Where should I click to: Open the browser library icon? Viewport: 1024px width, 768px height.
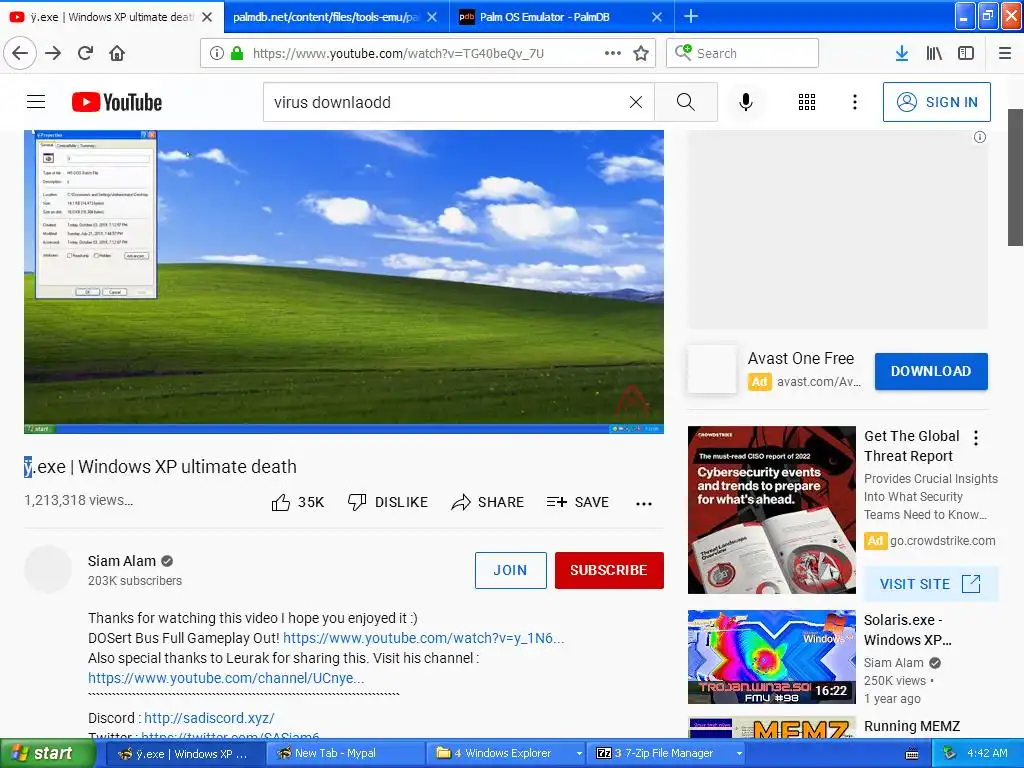pyautogui.click(x=934, y=53)
